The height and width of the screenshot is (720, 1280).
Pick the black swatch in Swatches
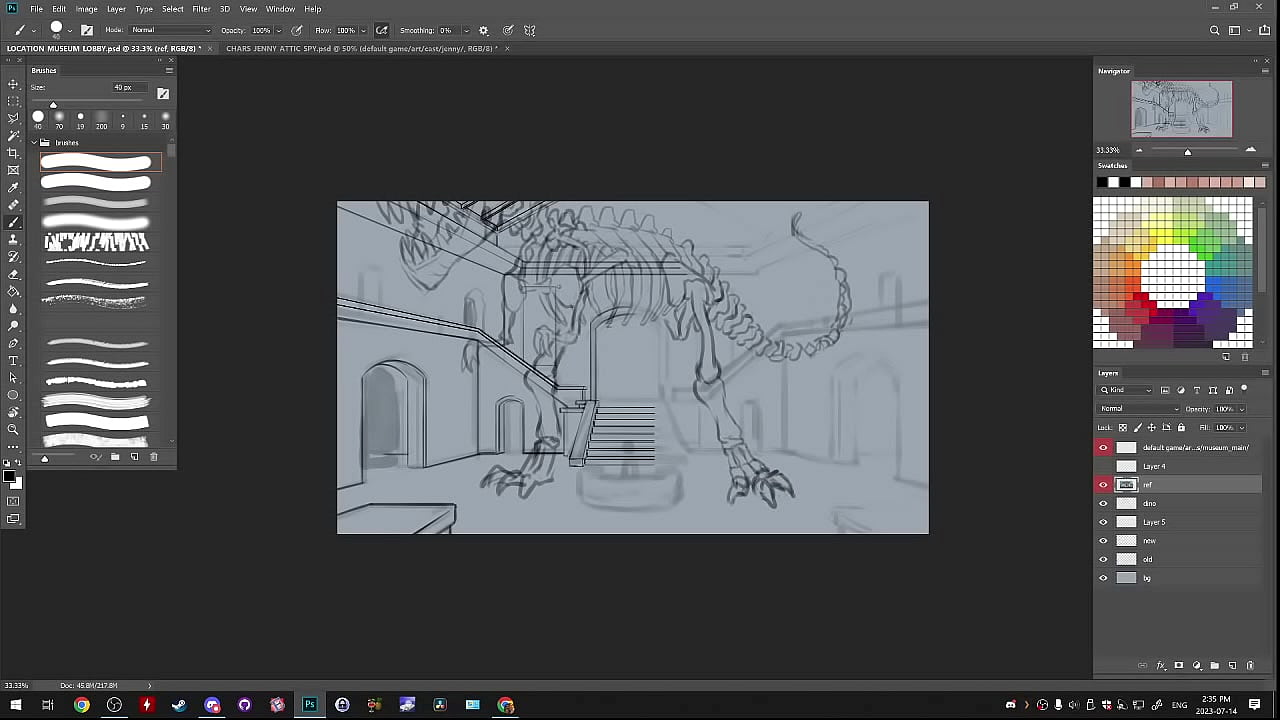1102,182
